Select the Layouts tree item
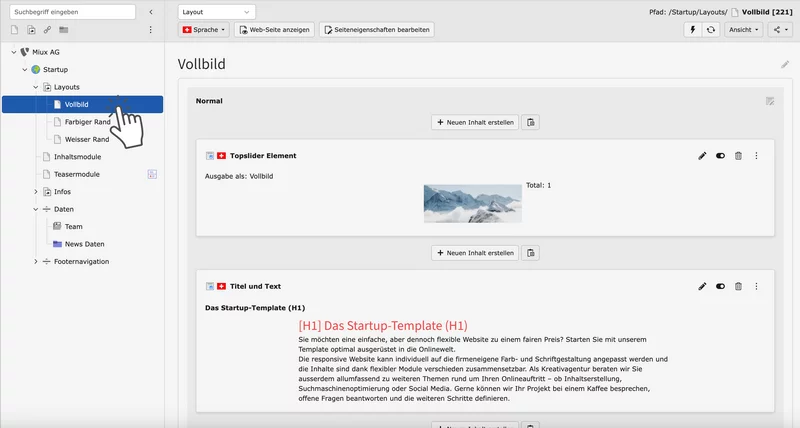 (x=66, y=87)
